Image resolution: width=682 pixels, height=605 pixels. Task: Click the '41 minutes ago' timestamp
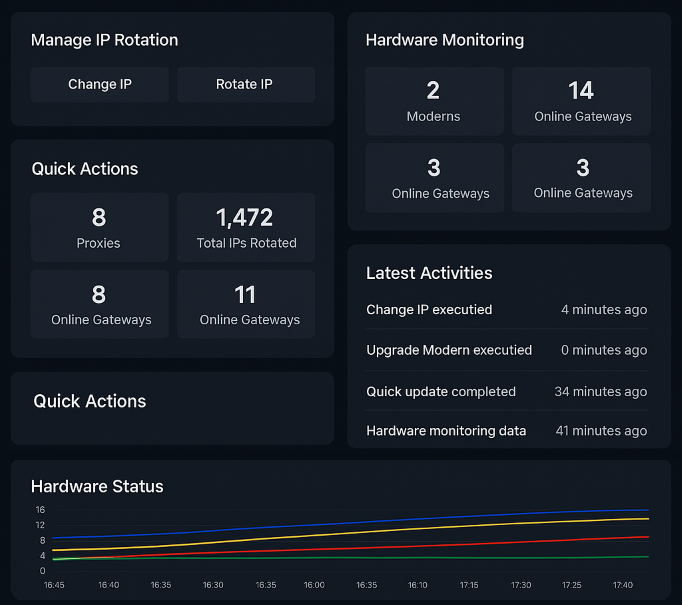point(601,431)
